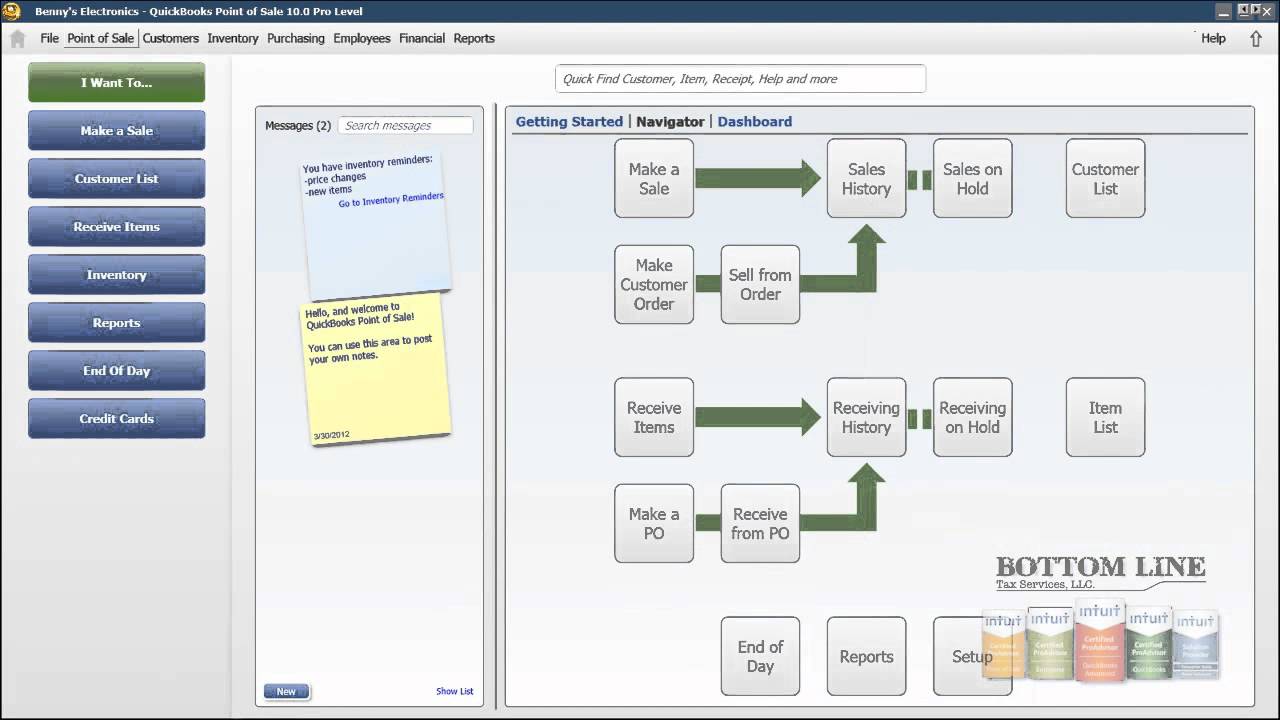Click the I Want To... button
Viewport: 1280px width, 720px height.
pos(117,82)
